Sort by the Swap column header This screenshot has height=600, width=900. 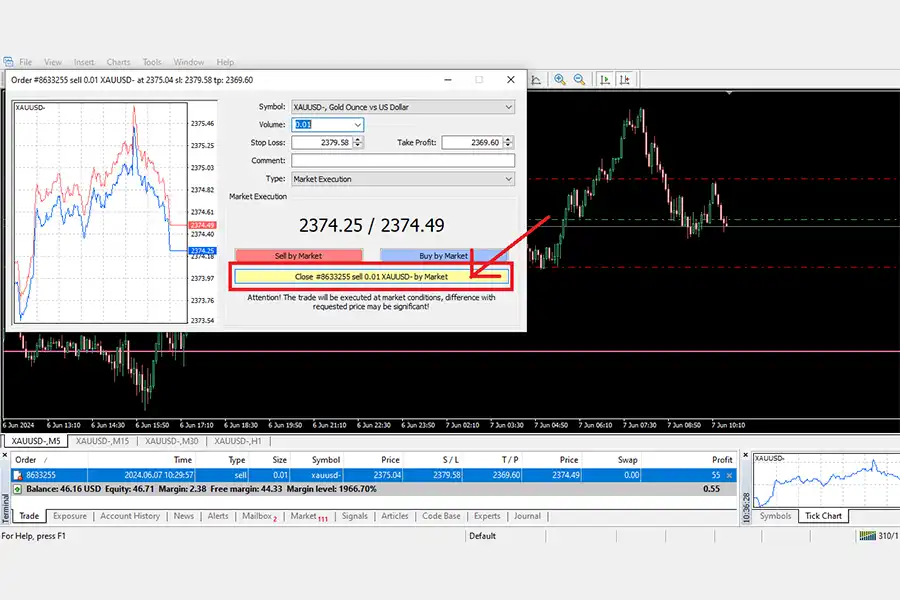tap(612, 460)
